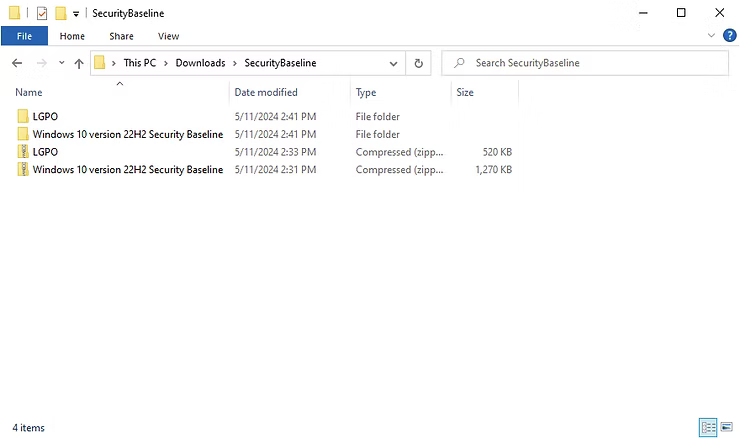This screenshot has height=438, width=740.
Task: Select Windows 10 Security Baseline zip file
Action: click(127, 169)
